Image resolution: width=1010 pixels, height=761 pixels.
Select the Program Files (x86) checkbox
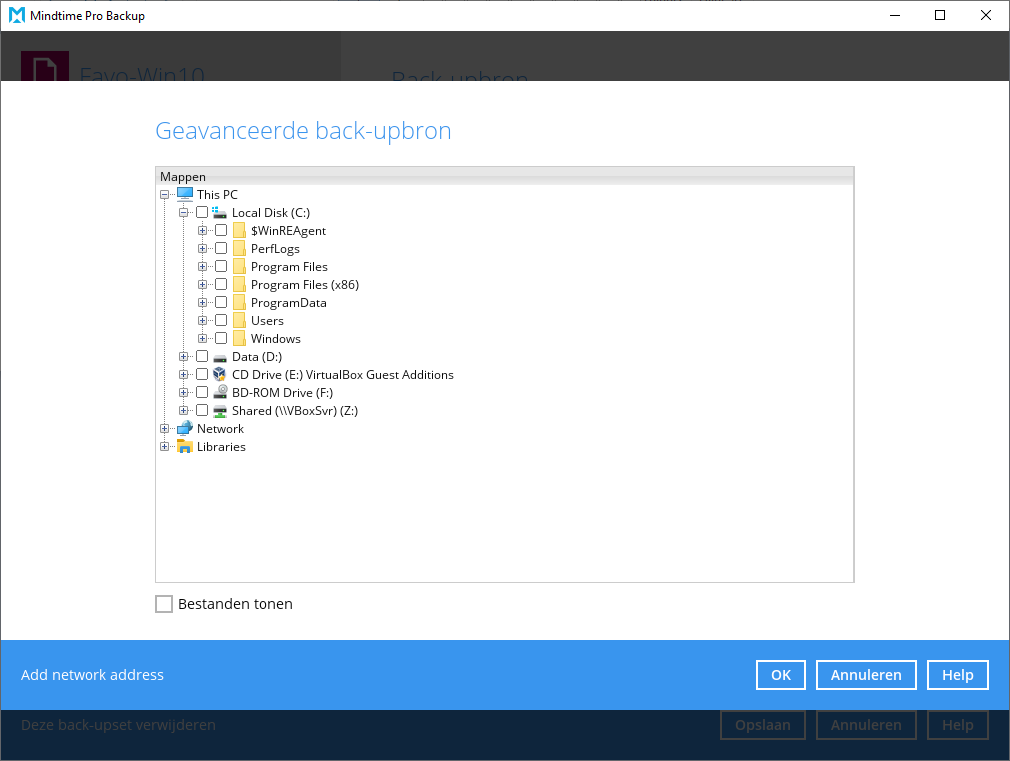pos(221,284)
